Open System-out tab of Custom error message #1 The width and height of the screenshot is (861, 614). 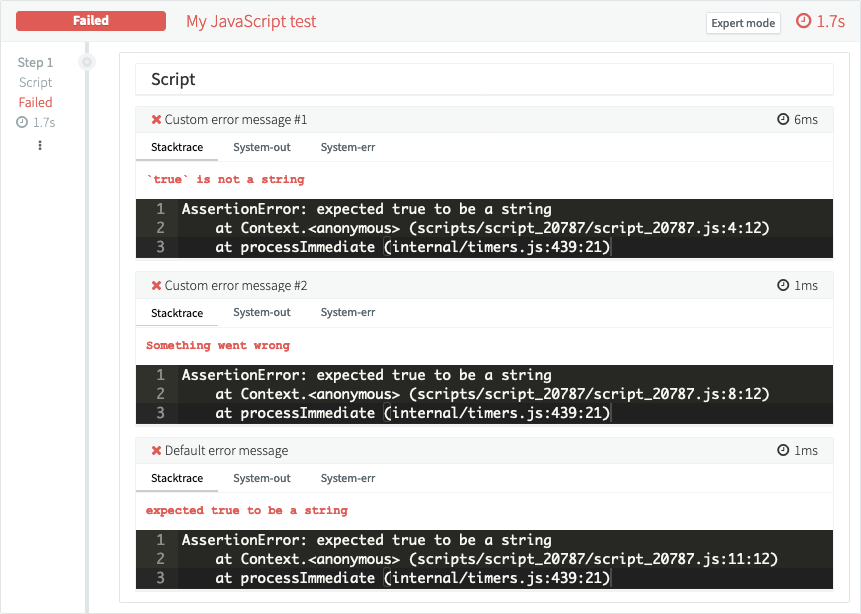262,147
